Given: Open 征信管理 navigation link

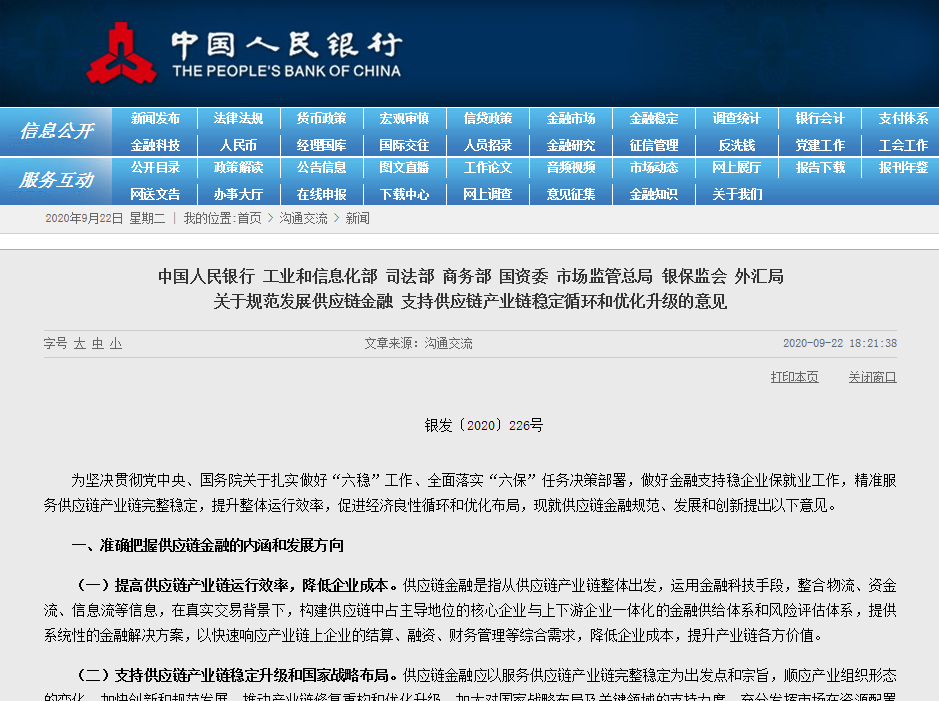Looking at the screenshot, I should (x=654, y=145).
